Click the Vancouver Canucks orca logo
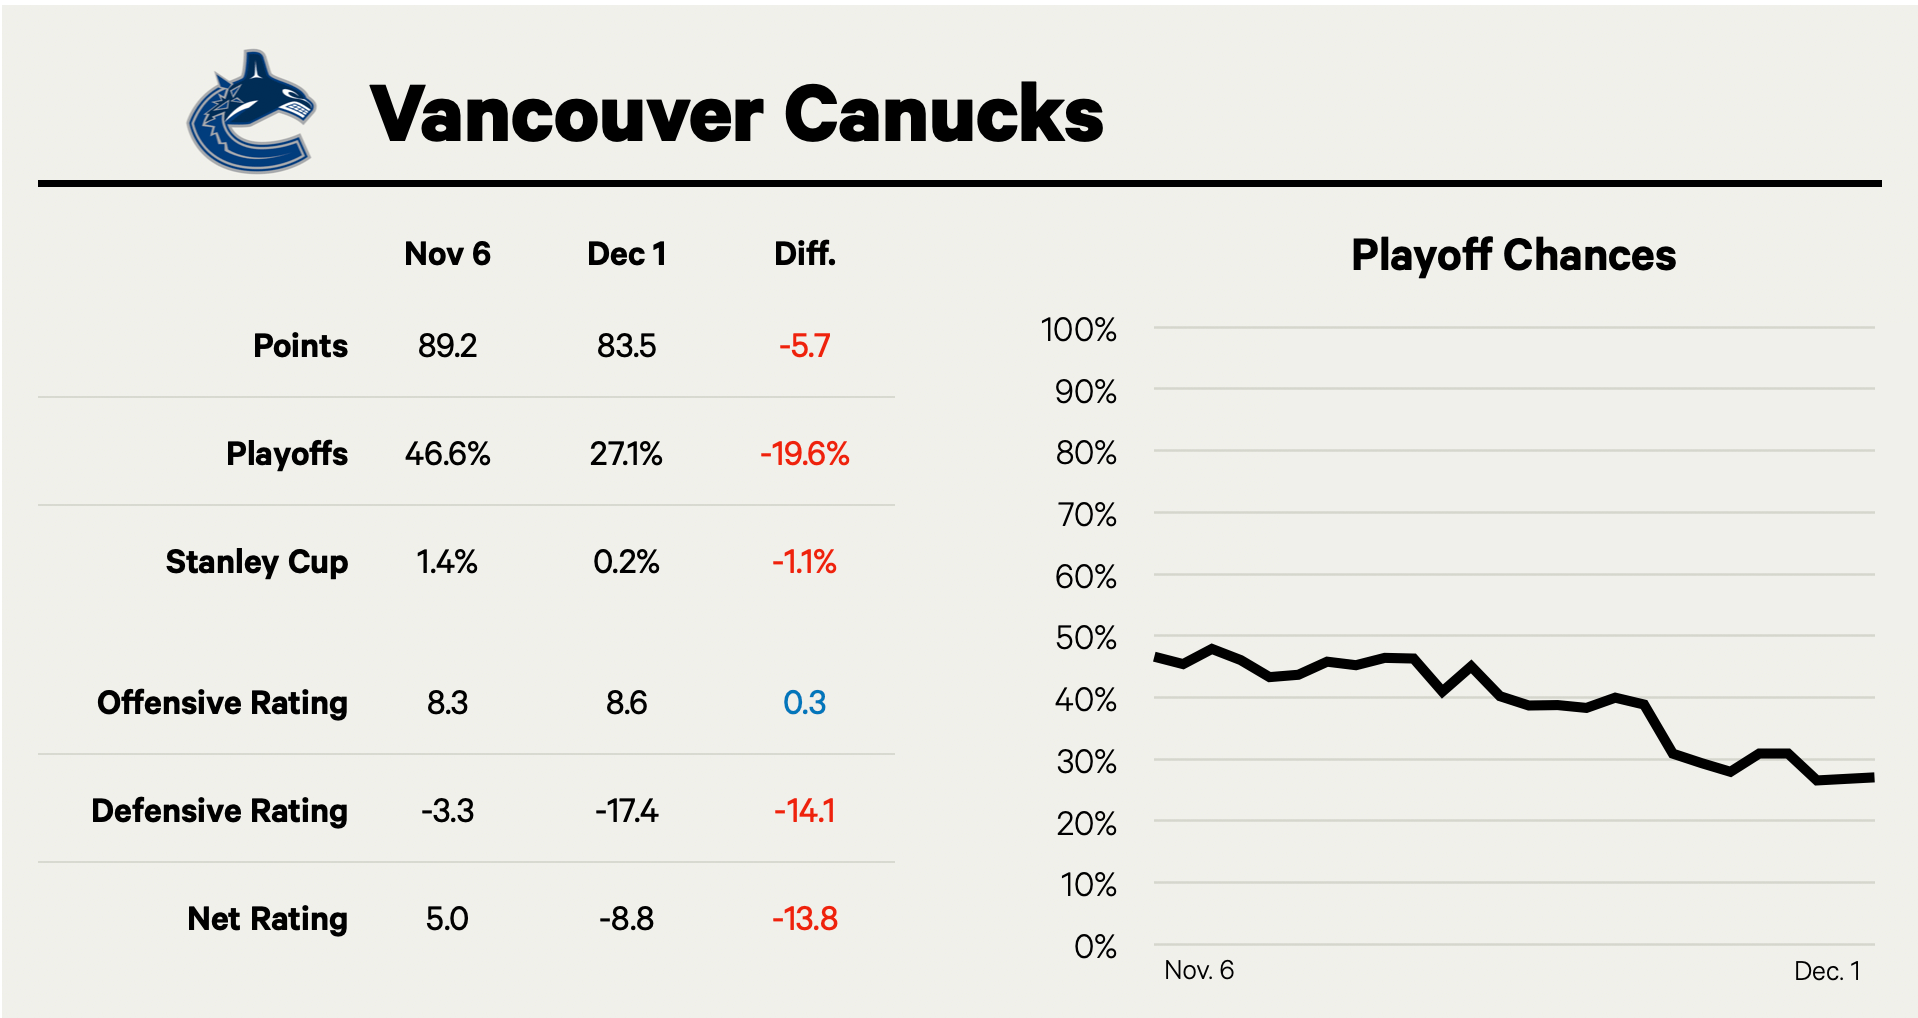 click(252, 112)
